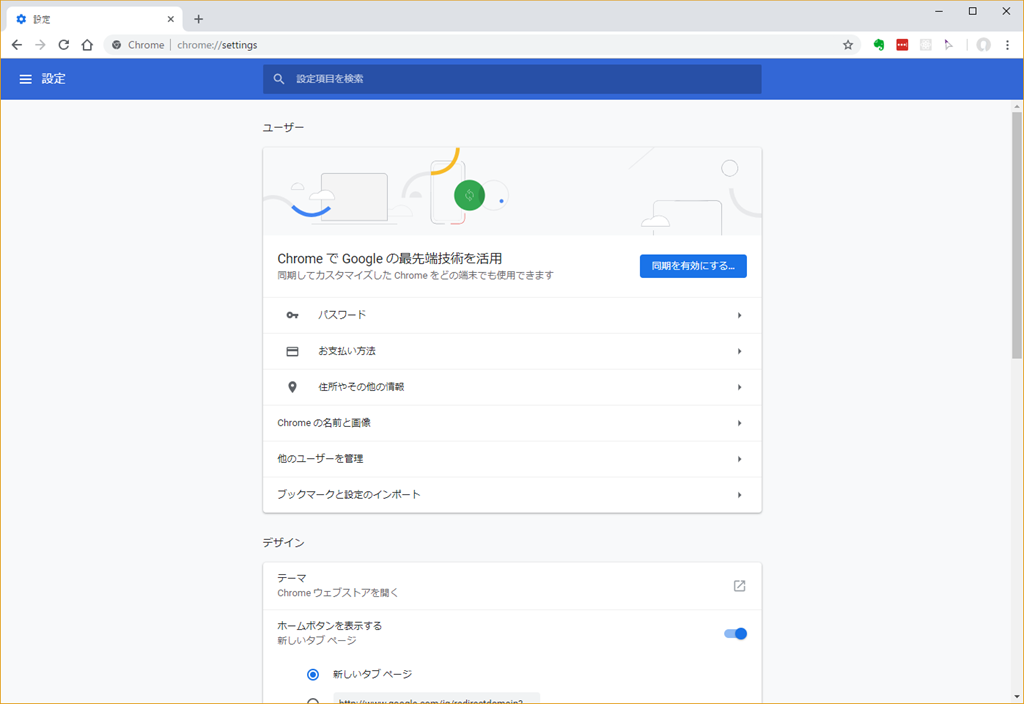Click the Chrome site info icon in address bar
Screen dimensions: 1024x704
pos(116,45)
